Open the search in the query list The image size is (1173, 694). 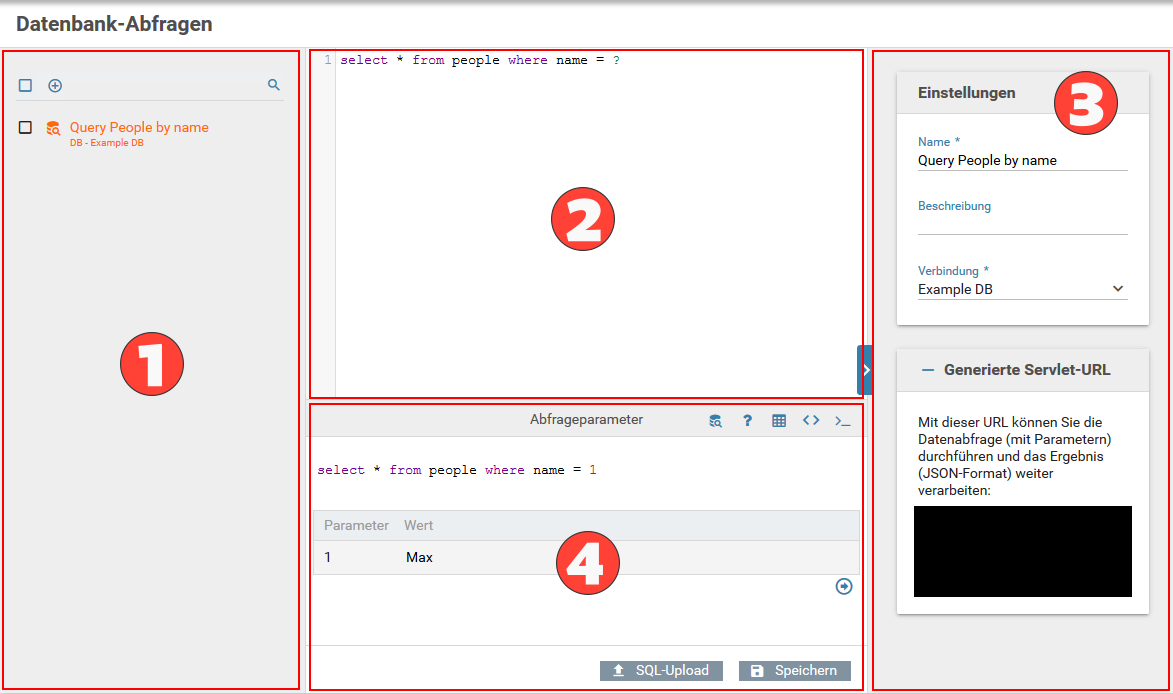pos(274,86)
